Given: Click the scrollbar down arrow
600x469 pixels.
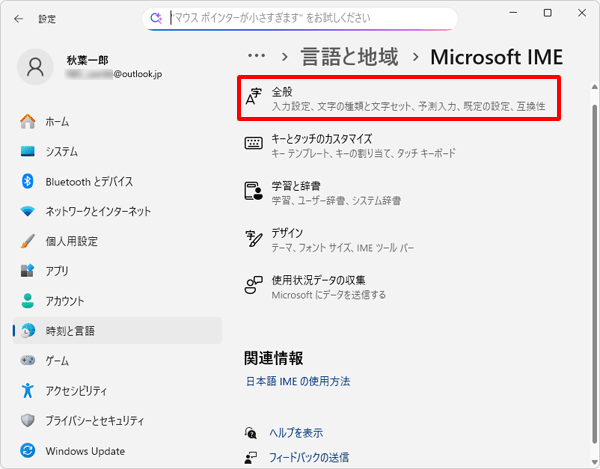Looking at the screenshot, I should point(594,461).
